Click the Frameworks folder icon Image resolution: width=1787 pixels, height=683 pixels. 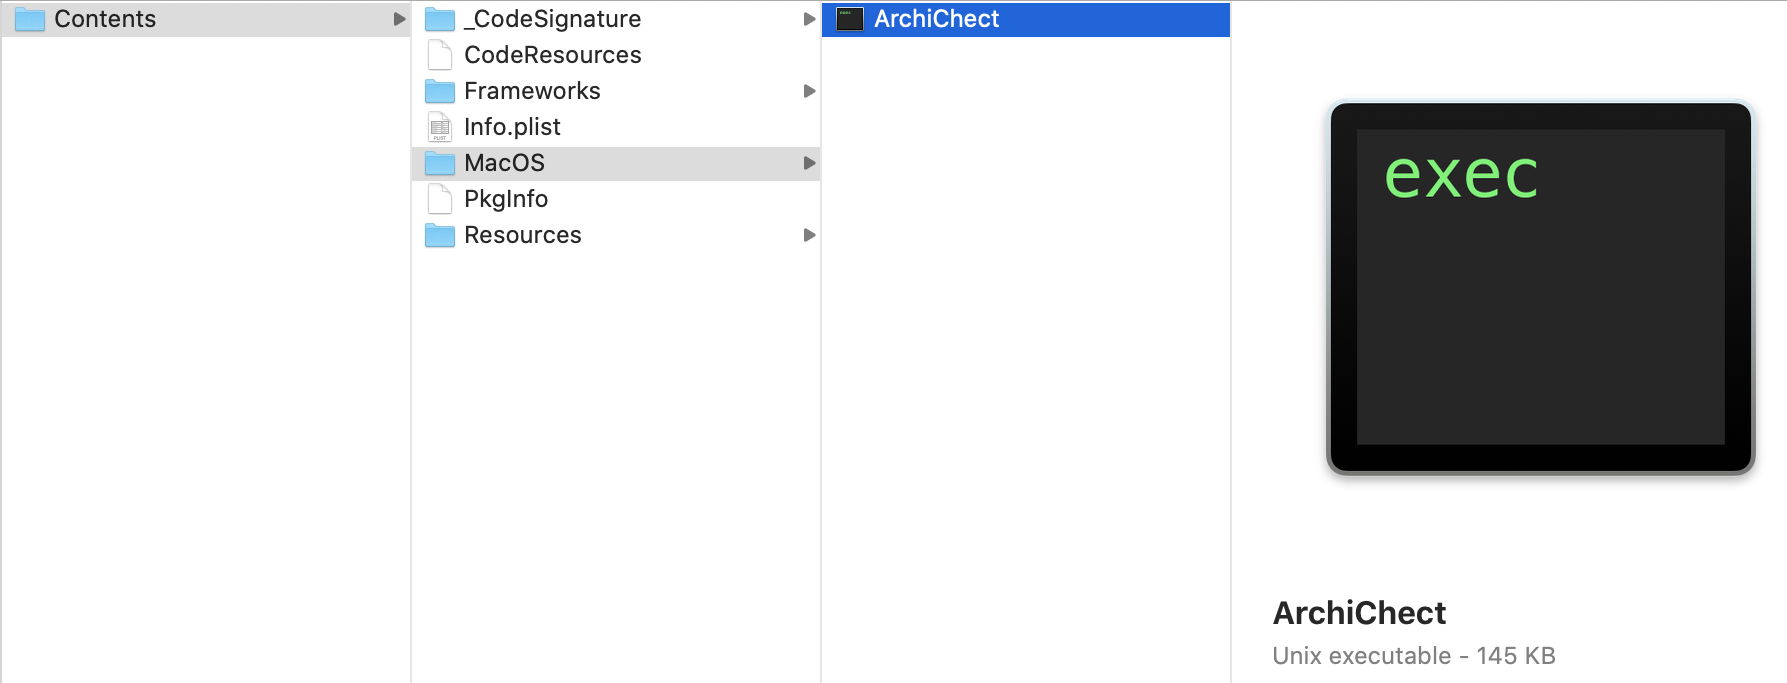click(x=440, y=91)
